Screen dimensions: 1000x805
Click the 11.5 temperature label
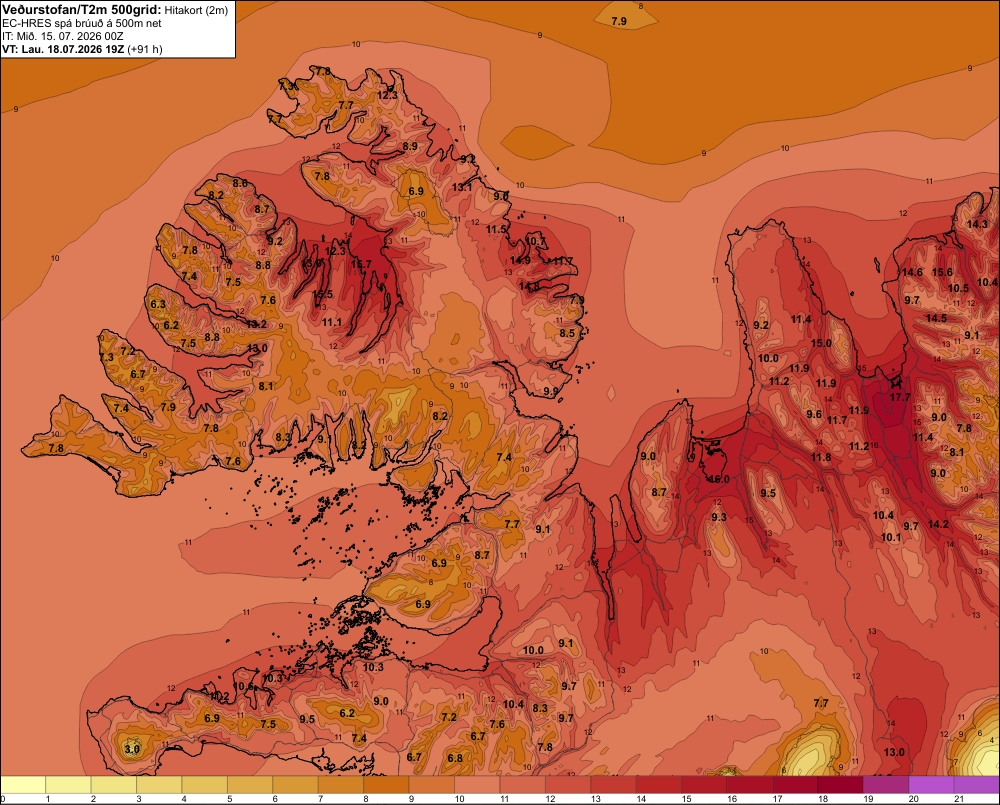click(x=496, y=230)
